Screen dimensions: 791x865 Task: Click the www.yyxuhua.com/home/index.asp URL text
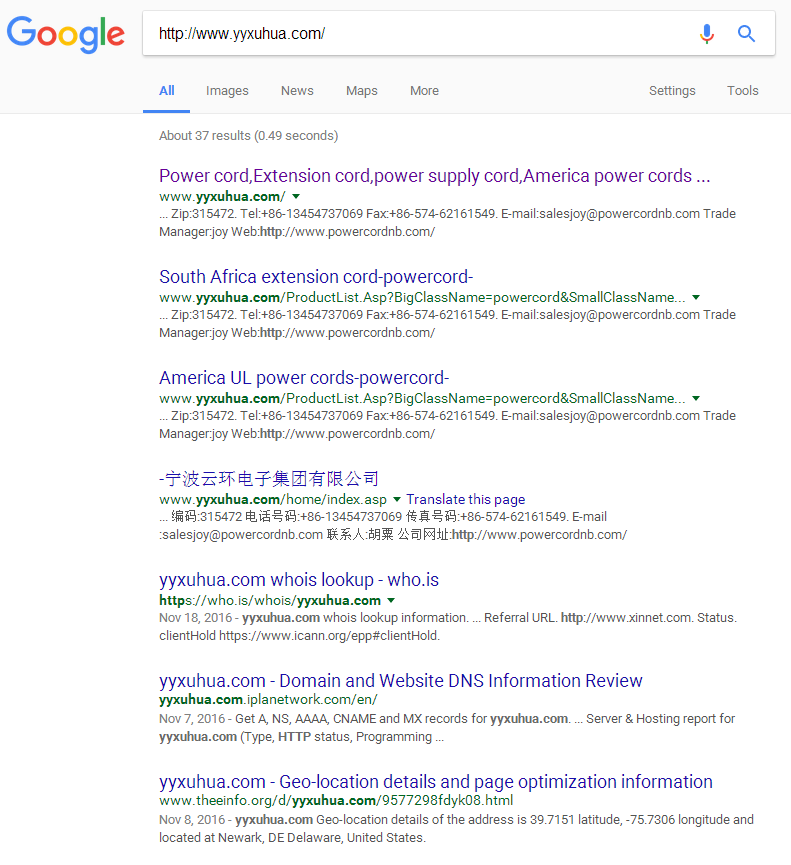(x=272, y=499)
